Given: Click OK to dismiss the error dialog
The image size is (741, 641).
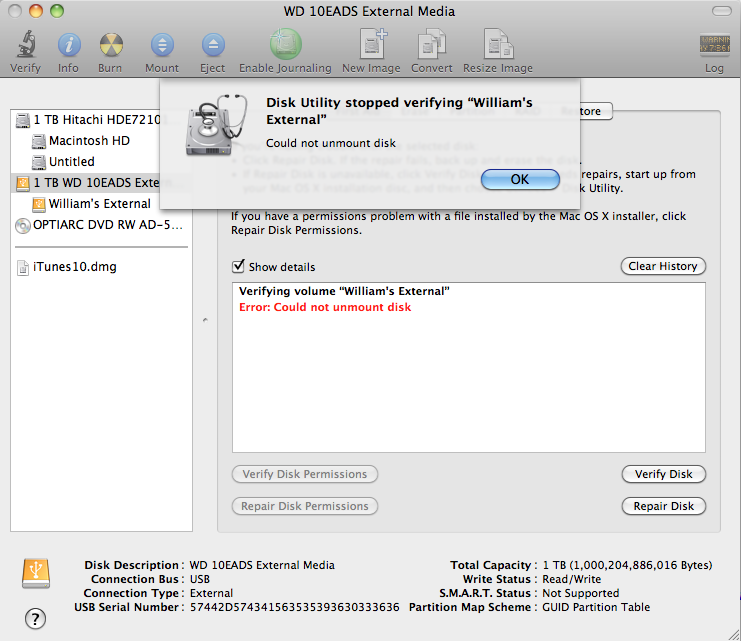Looking at the screenshot, I should (x=520, y=180).
